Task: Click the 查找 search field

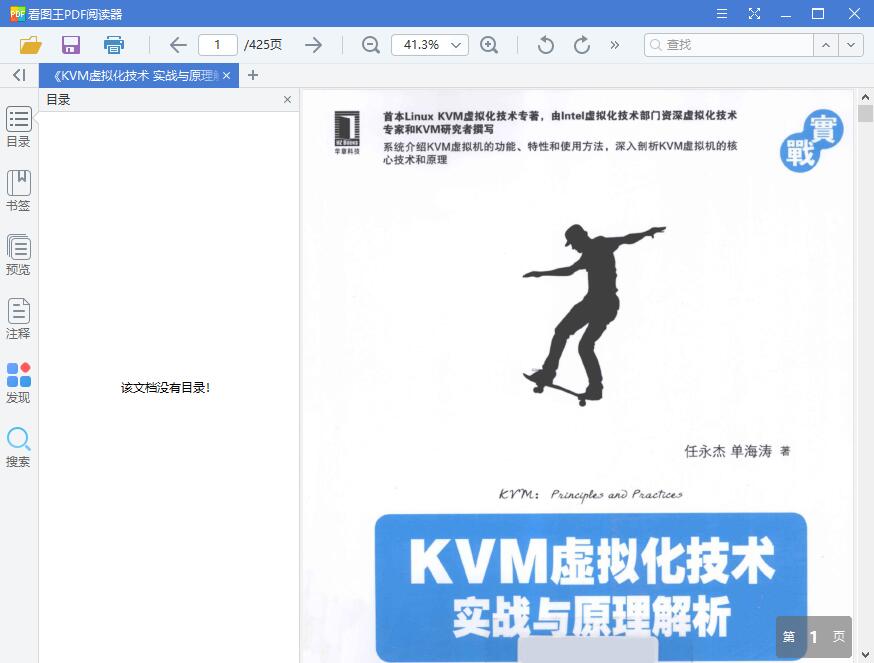Action: coord(729,45)
